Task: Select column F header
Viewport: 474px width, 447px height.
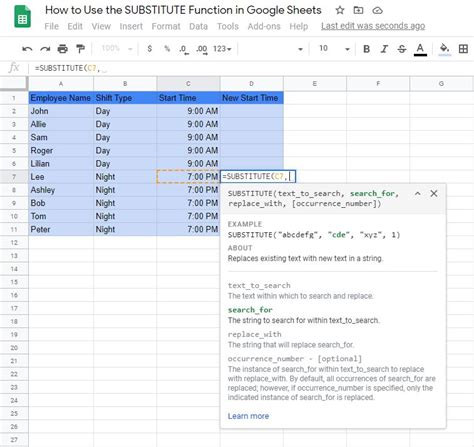Action: click(x=378, y=84)
